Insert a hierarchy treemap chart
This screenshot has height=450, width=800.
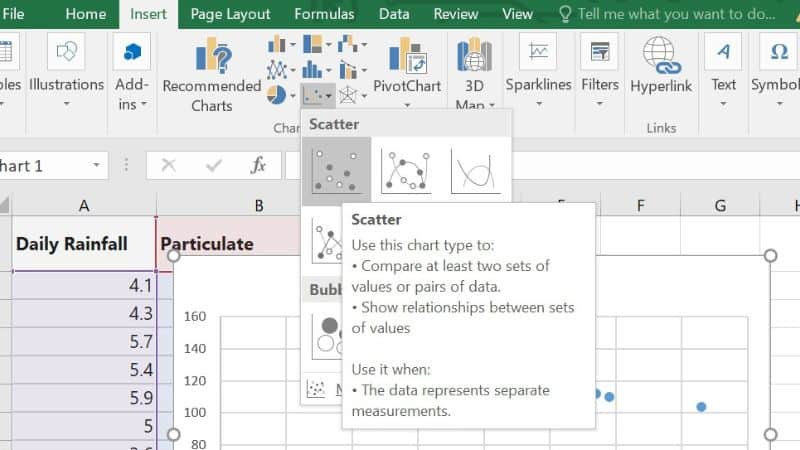(x=312, y=44)
